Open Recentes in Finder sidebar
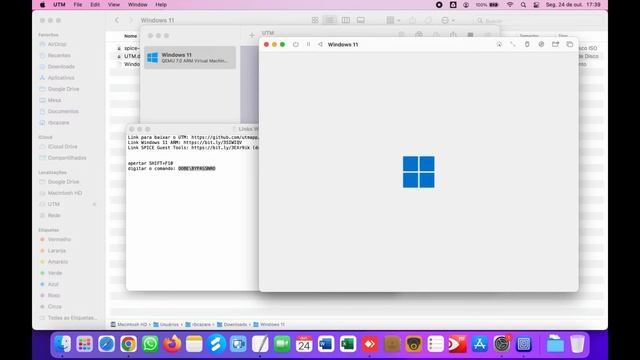640x360 pixels. 59,55
